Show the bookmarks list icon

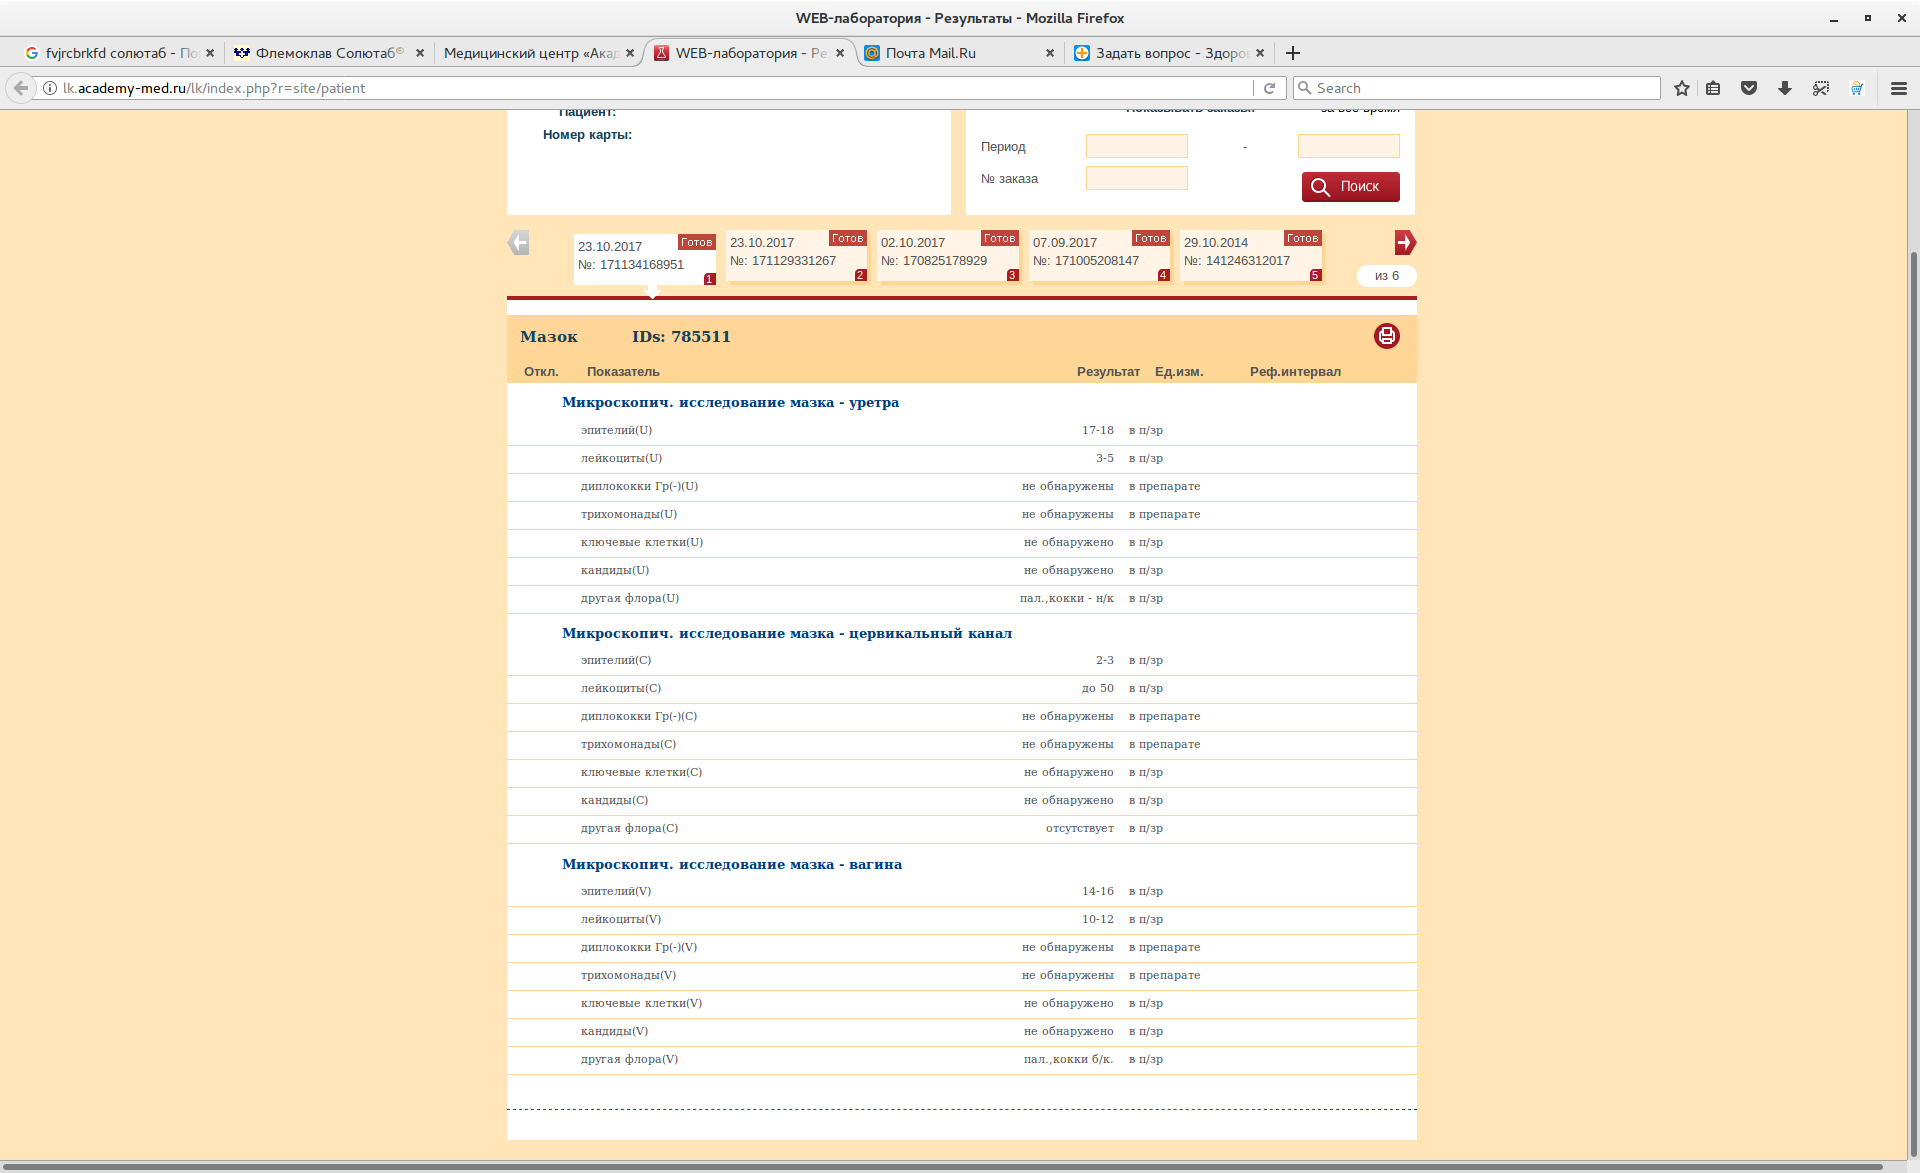(x=1713, y=88)
